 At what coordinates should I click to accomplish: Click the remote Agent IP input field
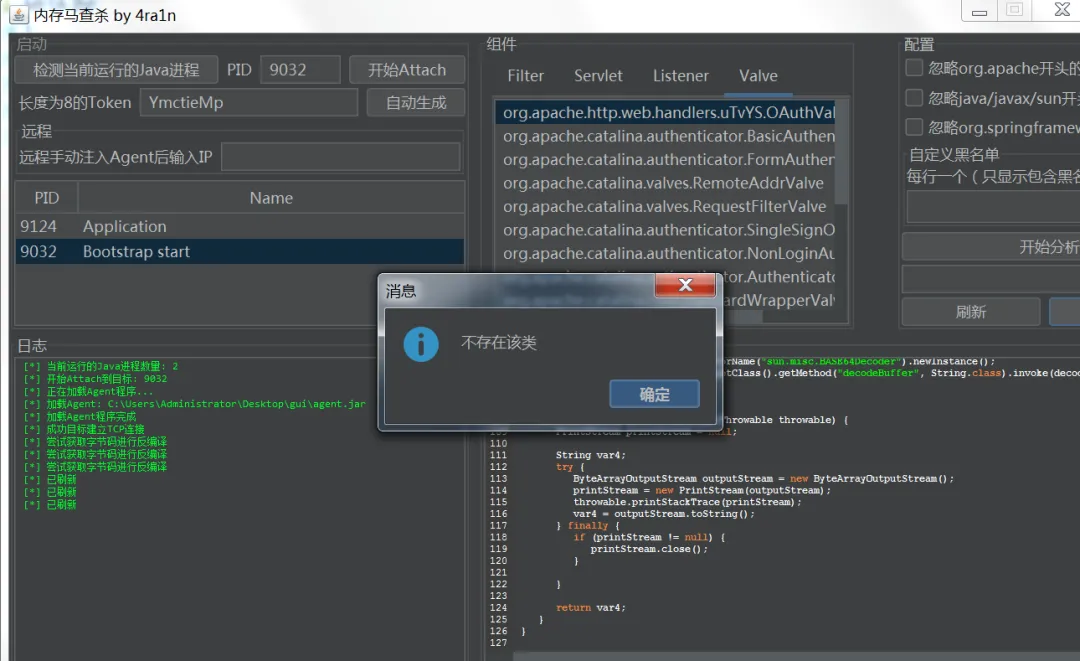pos(341,157)
